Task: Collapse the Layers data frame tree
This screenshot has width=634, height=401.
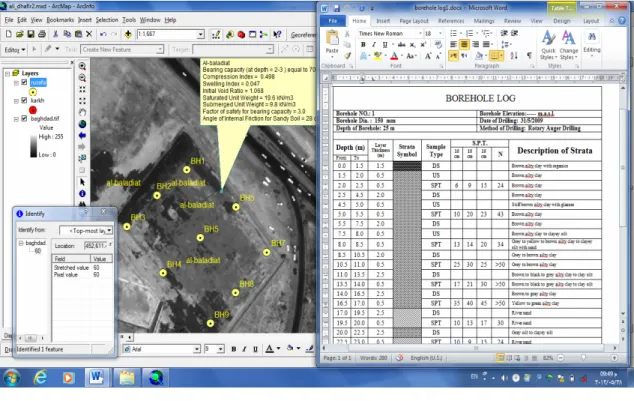Action: click(x=7, y=74)
